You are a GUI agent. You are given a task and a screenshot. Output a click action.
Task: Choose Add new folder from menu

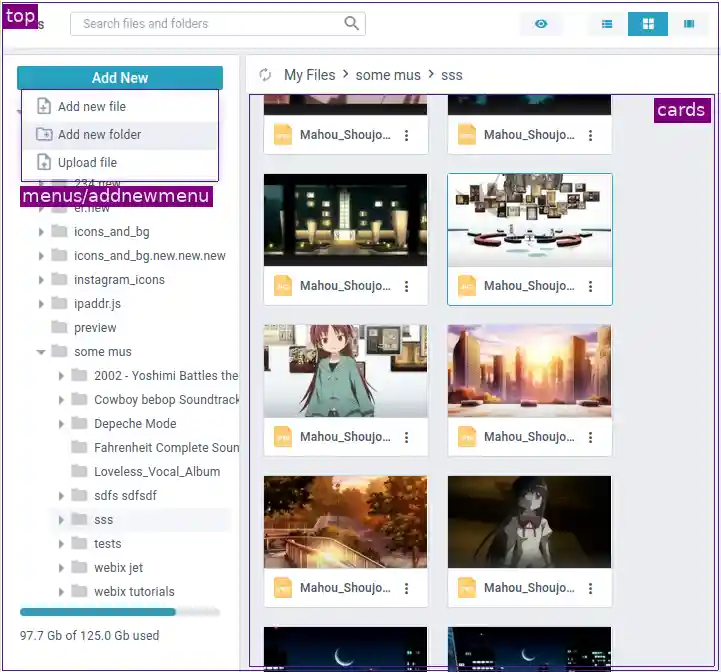pos(120,135)
